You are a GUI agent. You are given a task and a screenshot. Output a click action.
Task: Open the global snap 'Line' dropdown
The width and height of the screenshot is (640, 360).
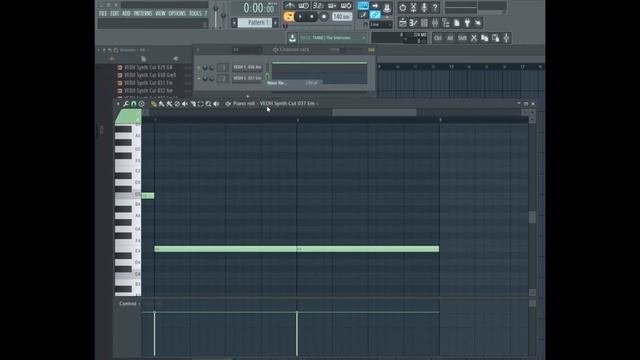pos(381,24)
